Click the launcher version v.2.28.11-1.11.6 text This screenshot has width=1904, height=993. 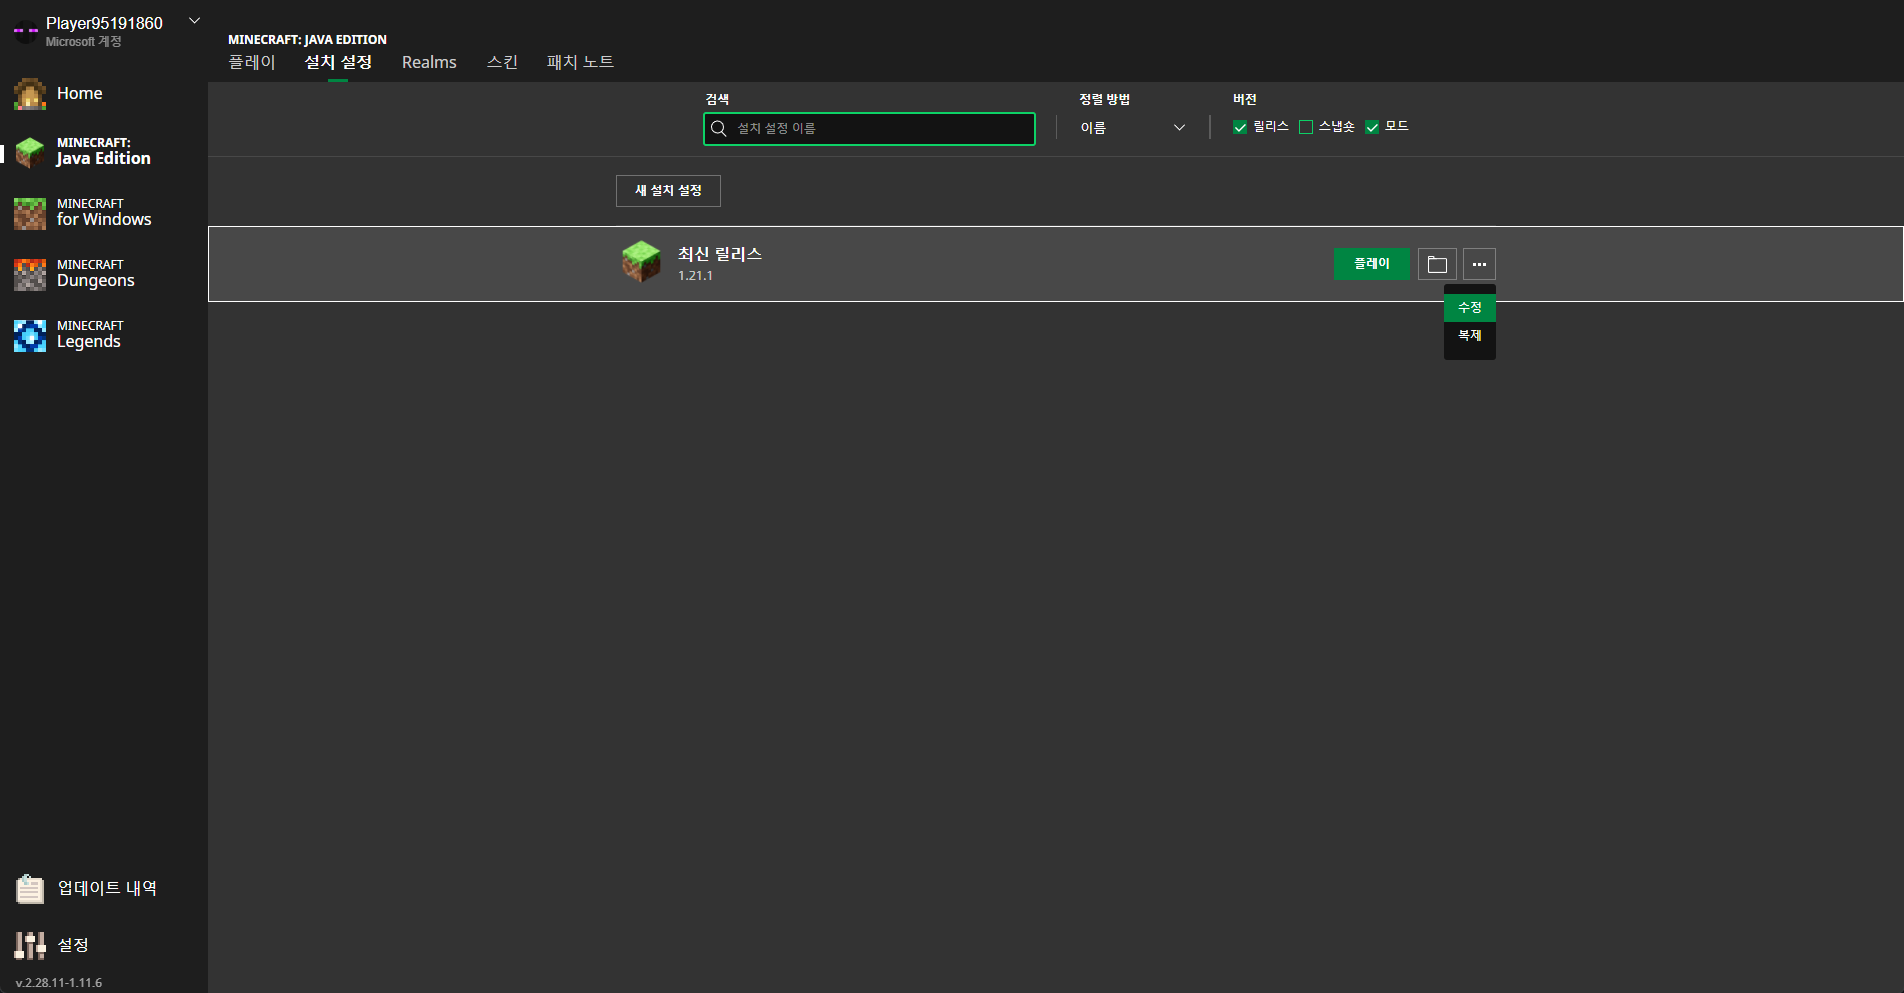click(59, 983)
